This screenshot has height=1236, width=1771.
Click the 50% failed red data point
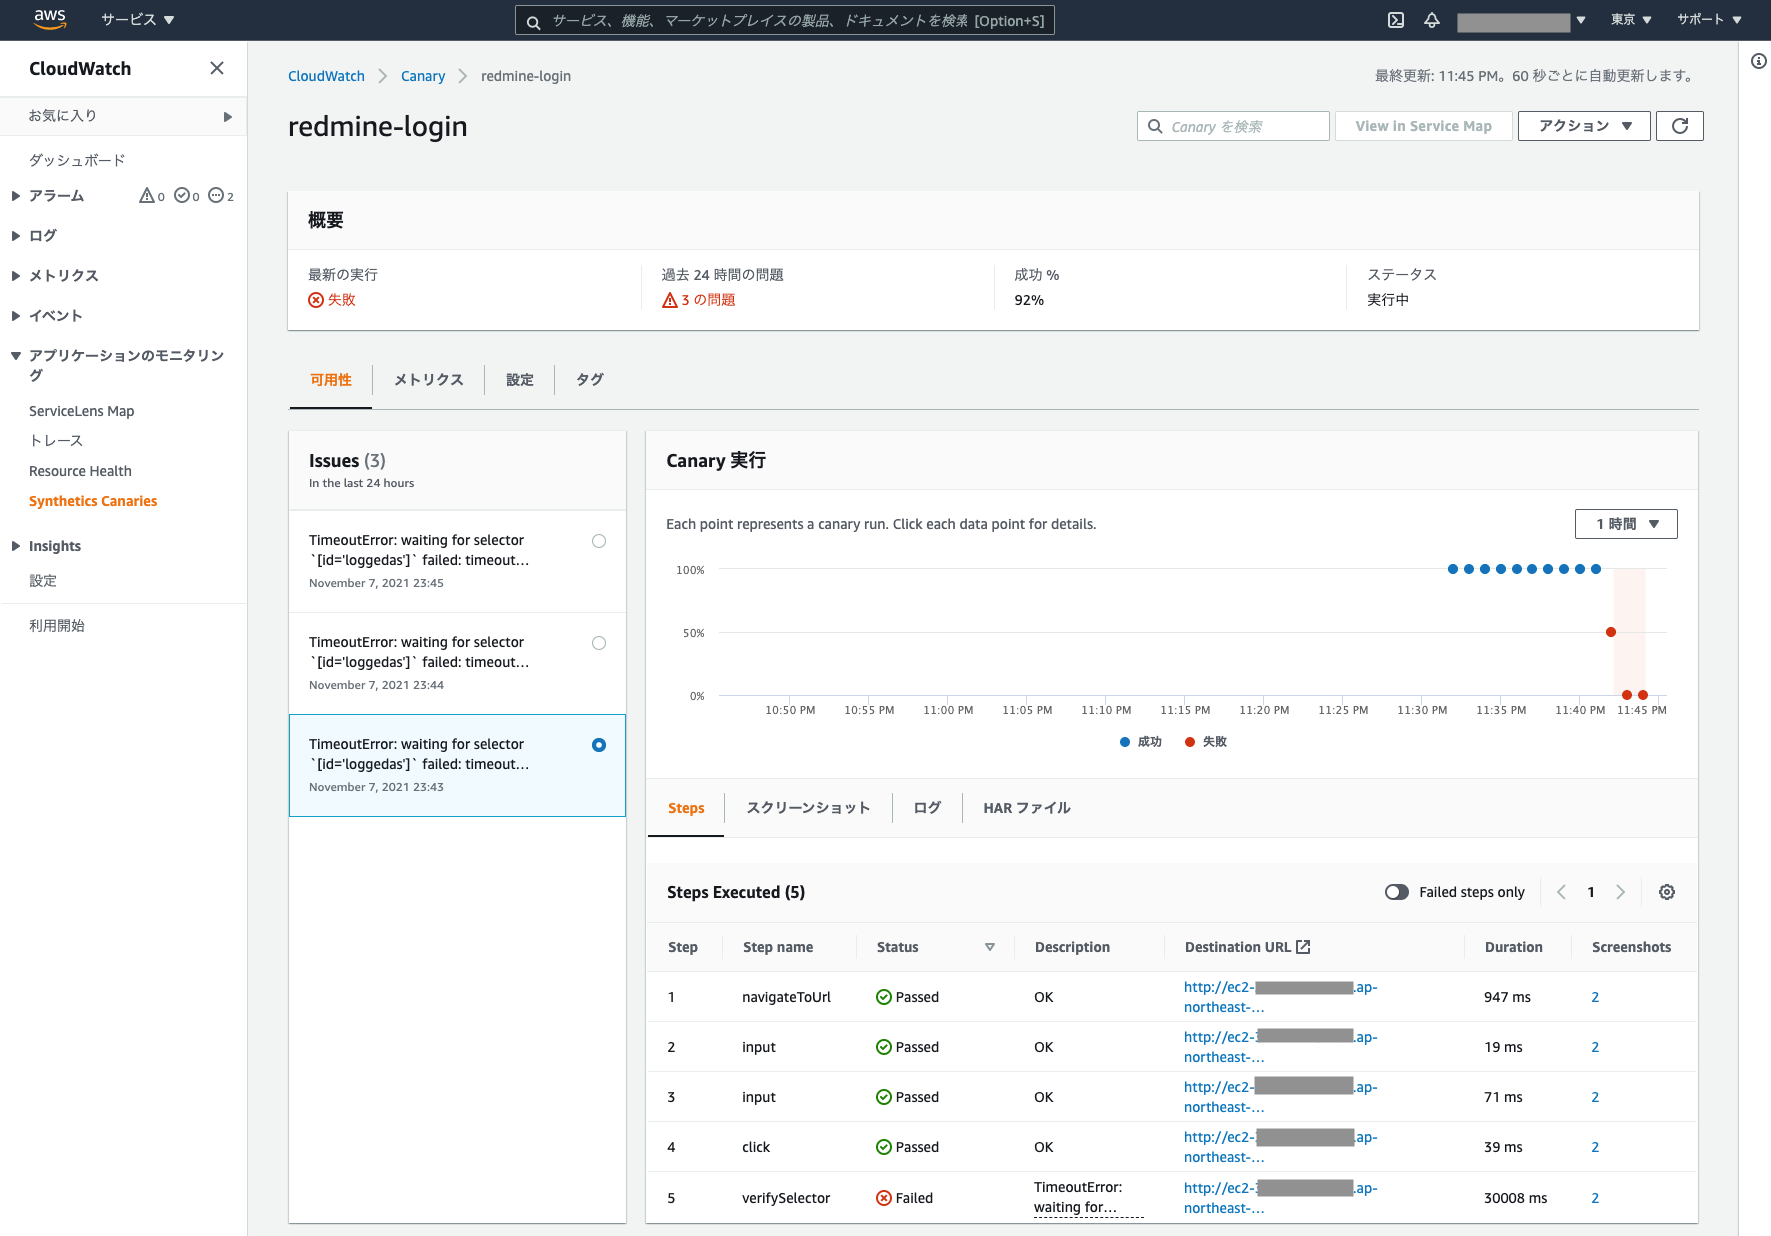[1610, 632]
